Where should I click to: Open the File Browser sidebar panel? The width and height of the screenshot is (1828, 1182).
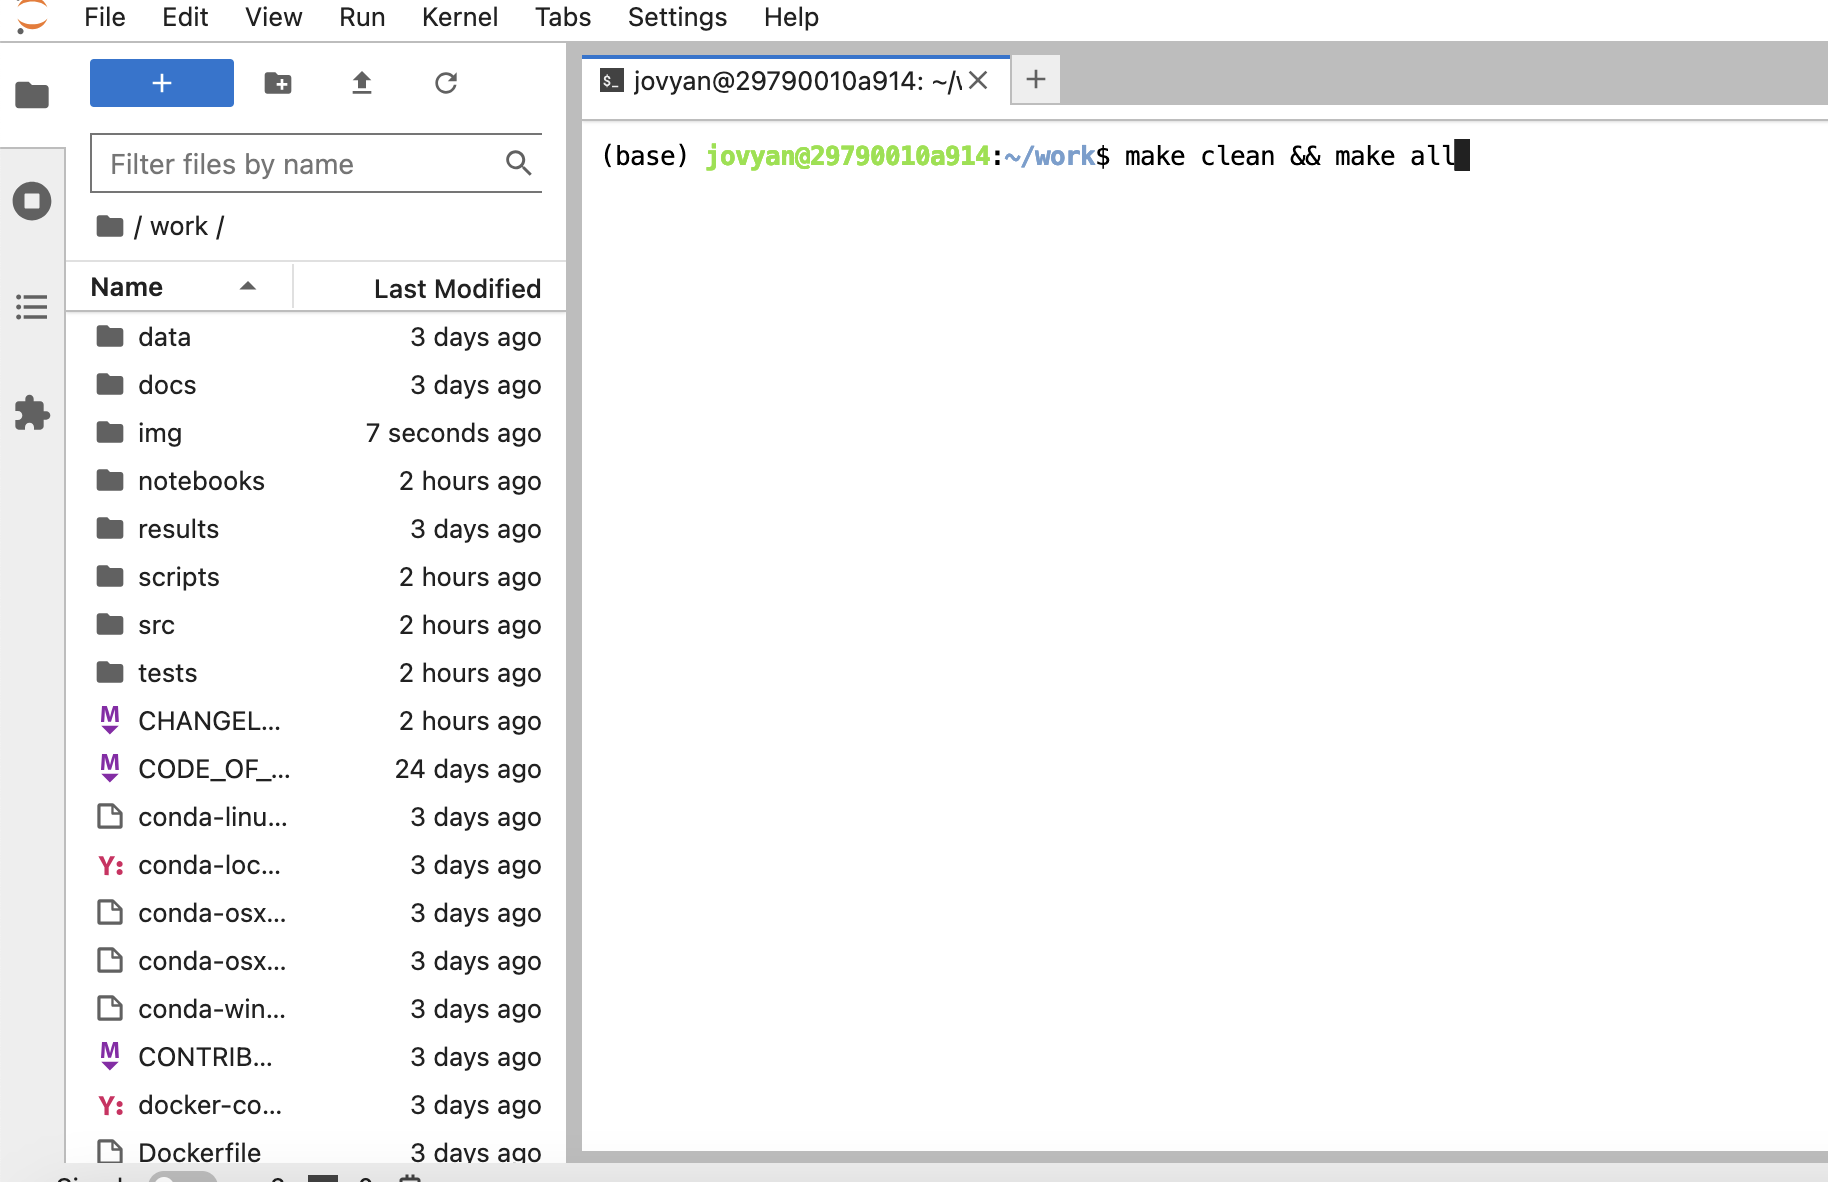[x=32, y=95]
